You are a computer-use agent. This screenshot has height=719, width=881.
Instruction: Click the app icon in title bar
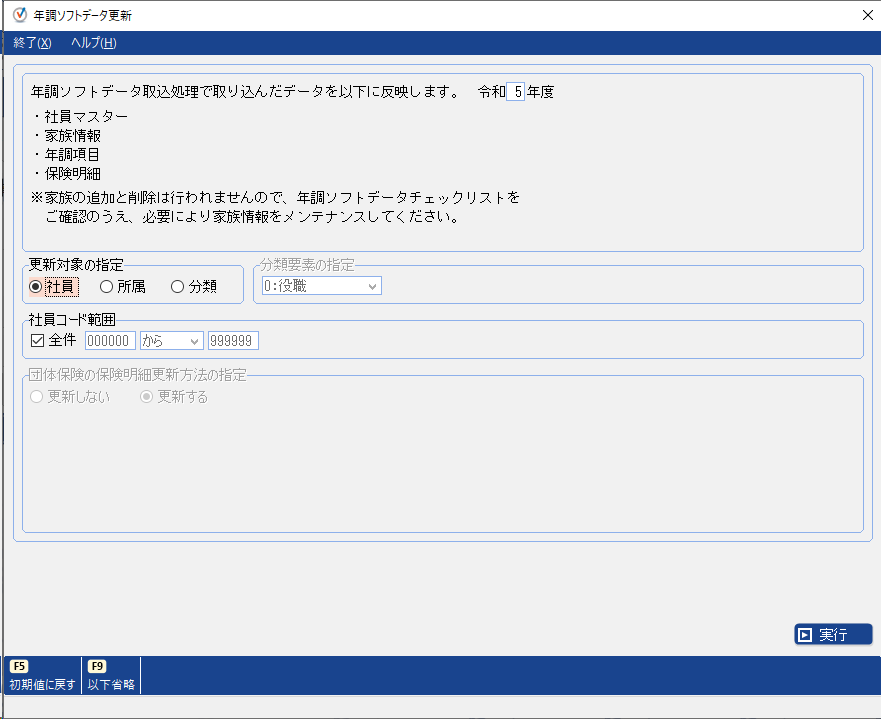coord(18,15)
